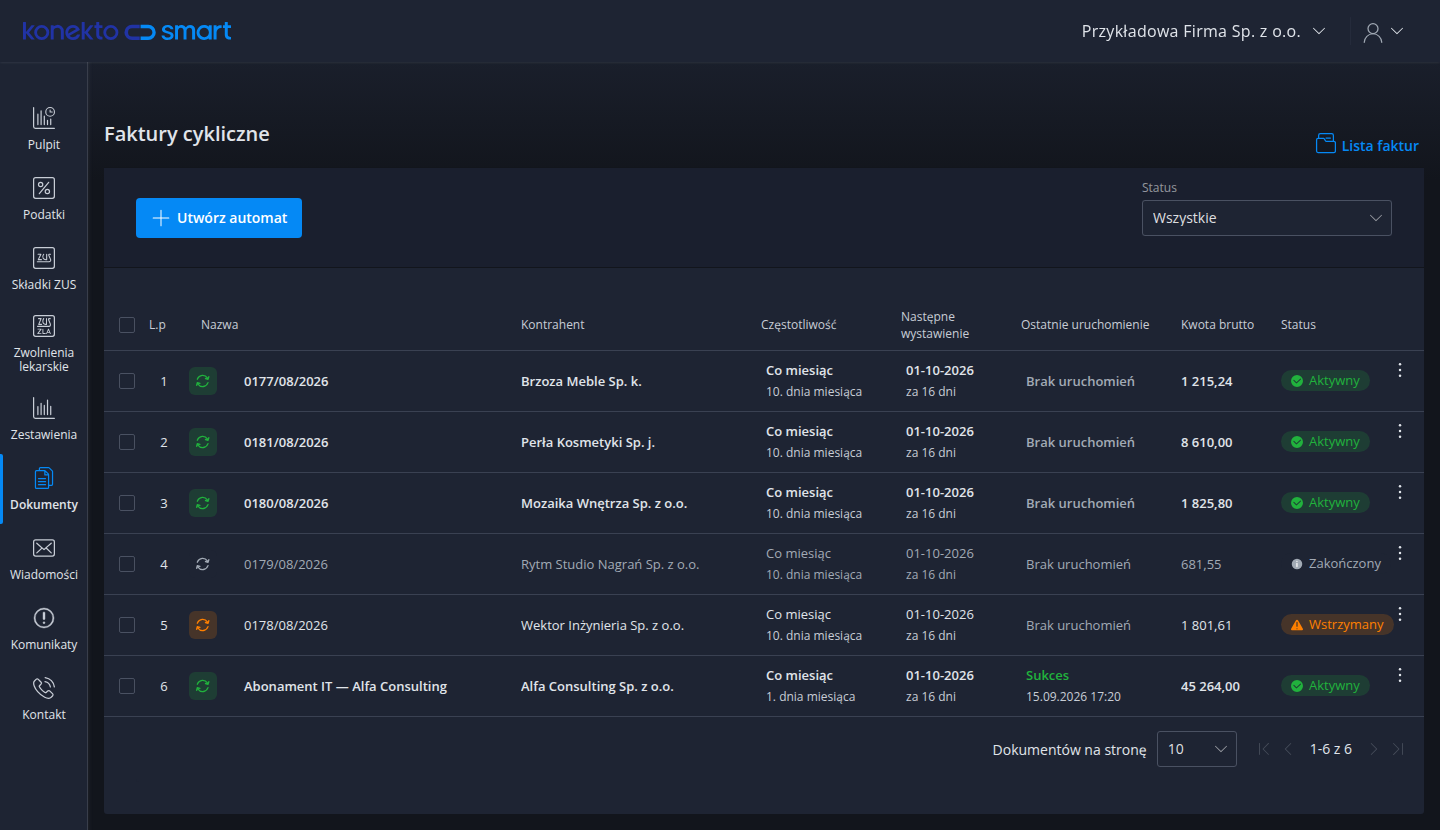The height and width of the screenshot is (830, 1440).
Task: Open the Zestawienia chart icon
Action: tap(44, 408)
